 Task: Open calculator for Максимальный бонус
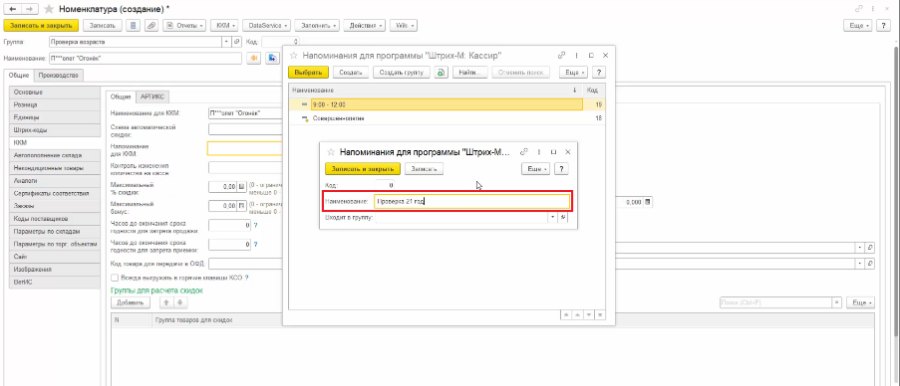[x=242, y=205]
